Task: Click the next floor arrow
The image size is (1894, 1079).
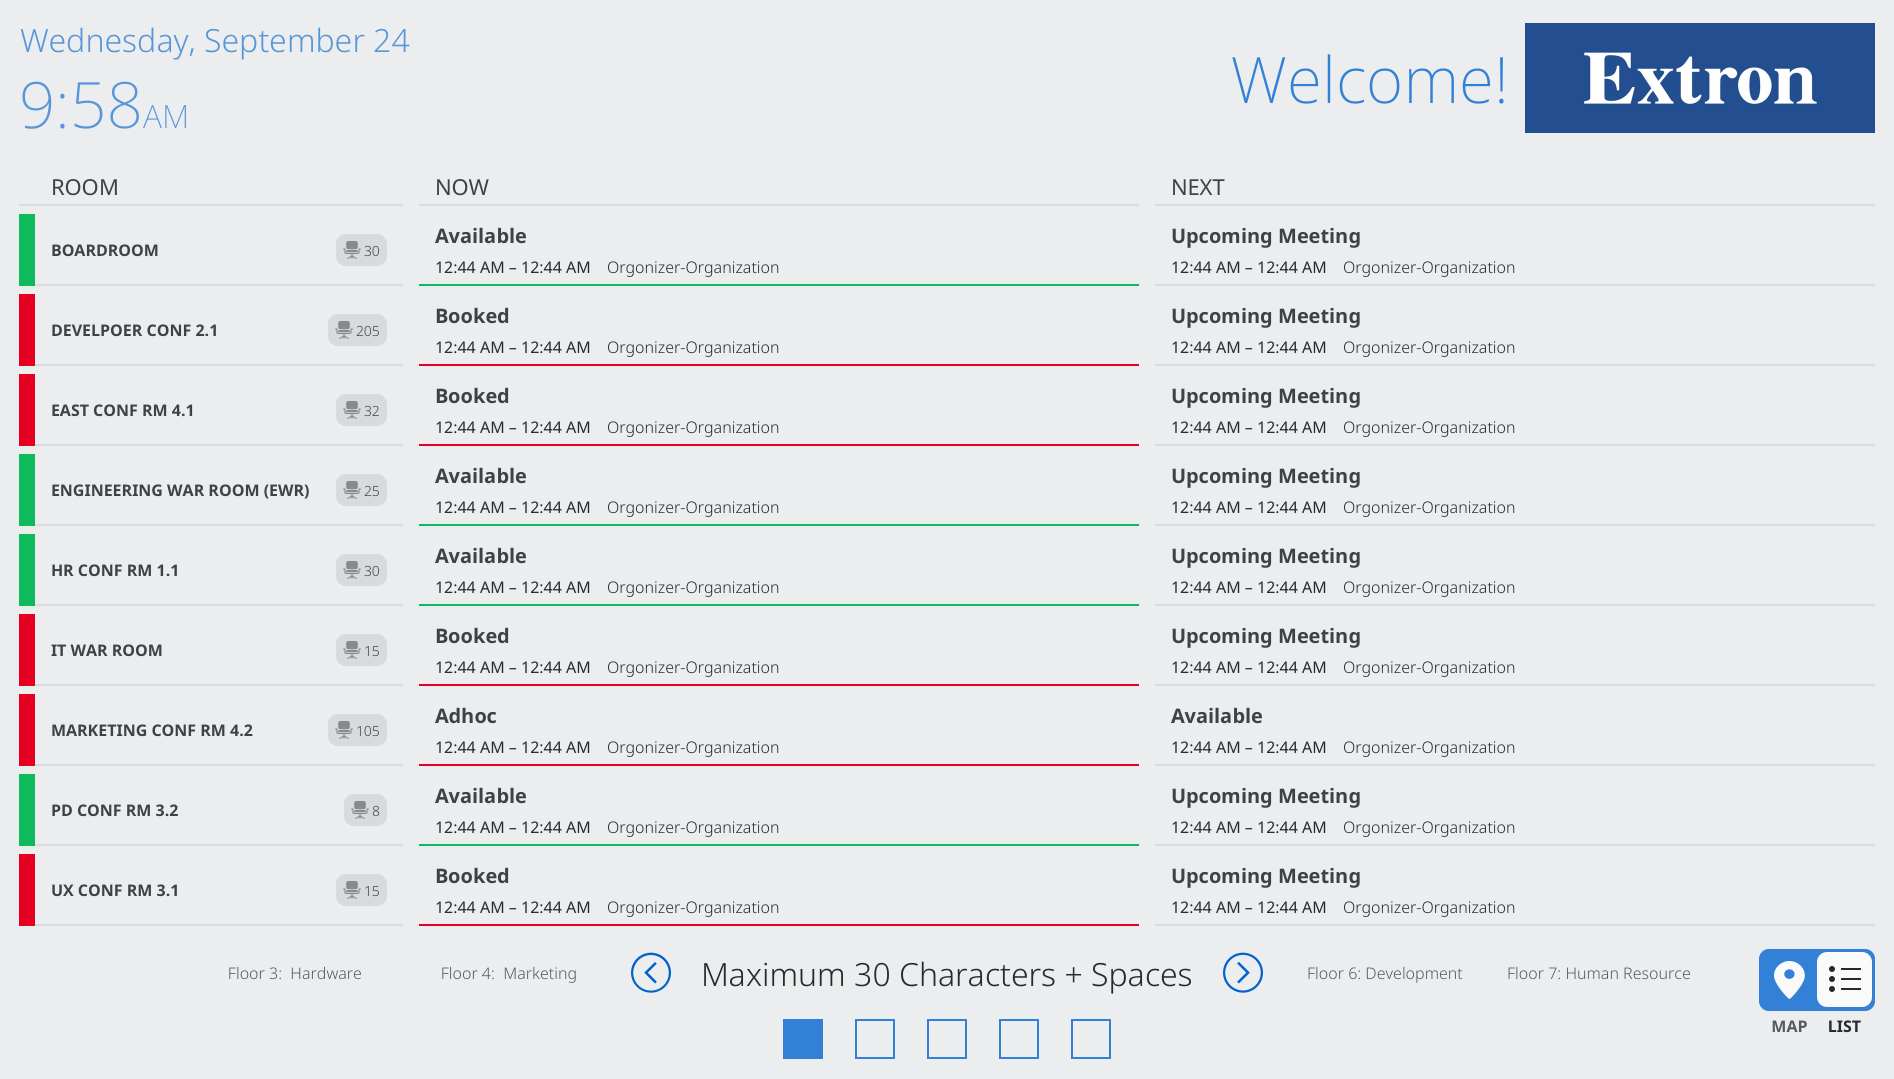Action: pos(1242,973)
